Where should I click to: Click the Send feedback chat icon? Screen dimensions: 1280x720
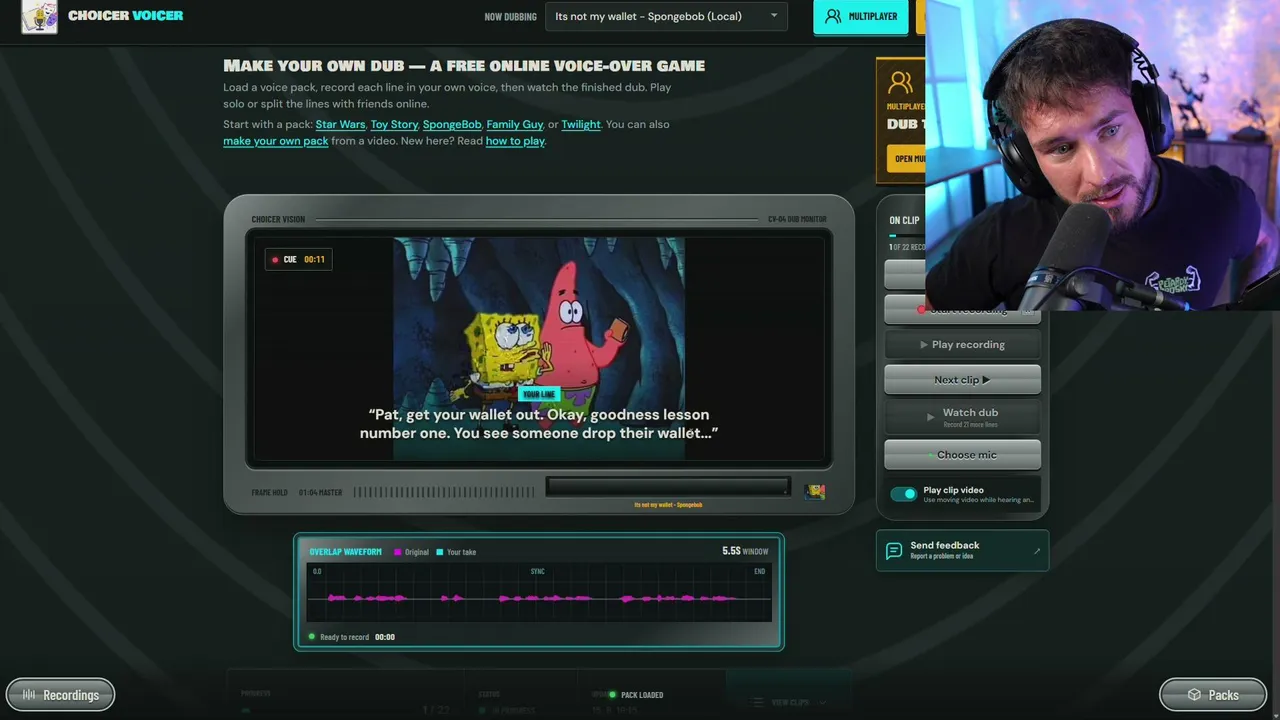tap(895, 550)
